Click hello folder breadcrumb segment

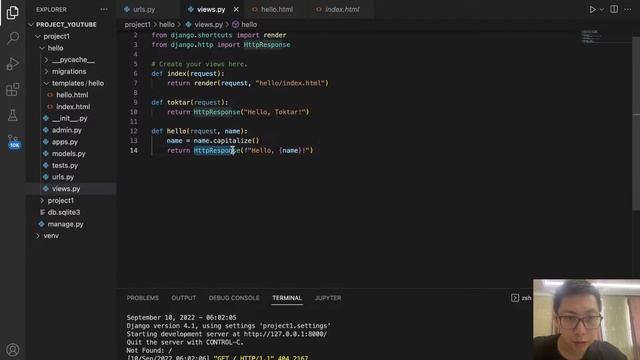(167, 24)
